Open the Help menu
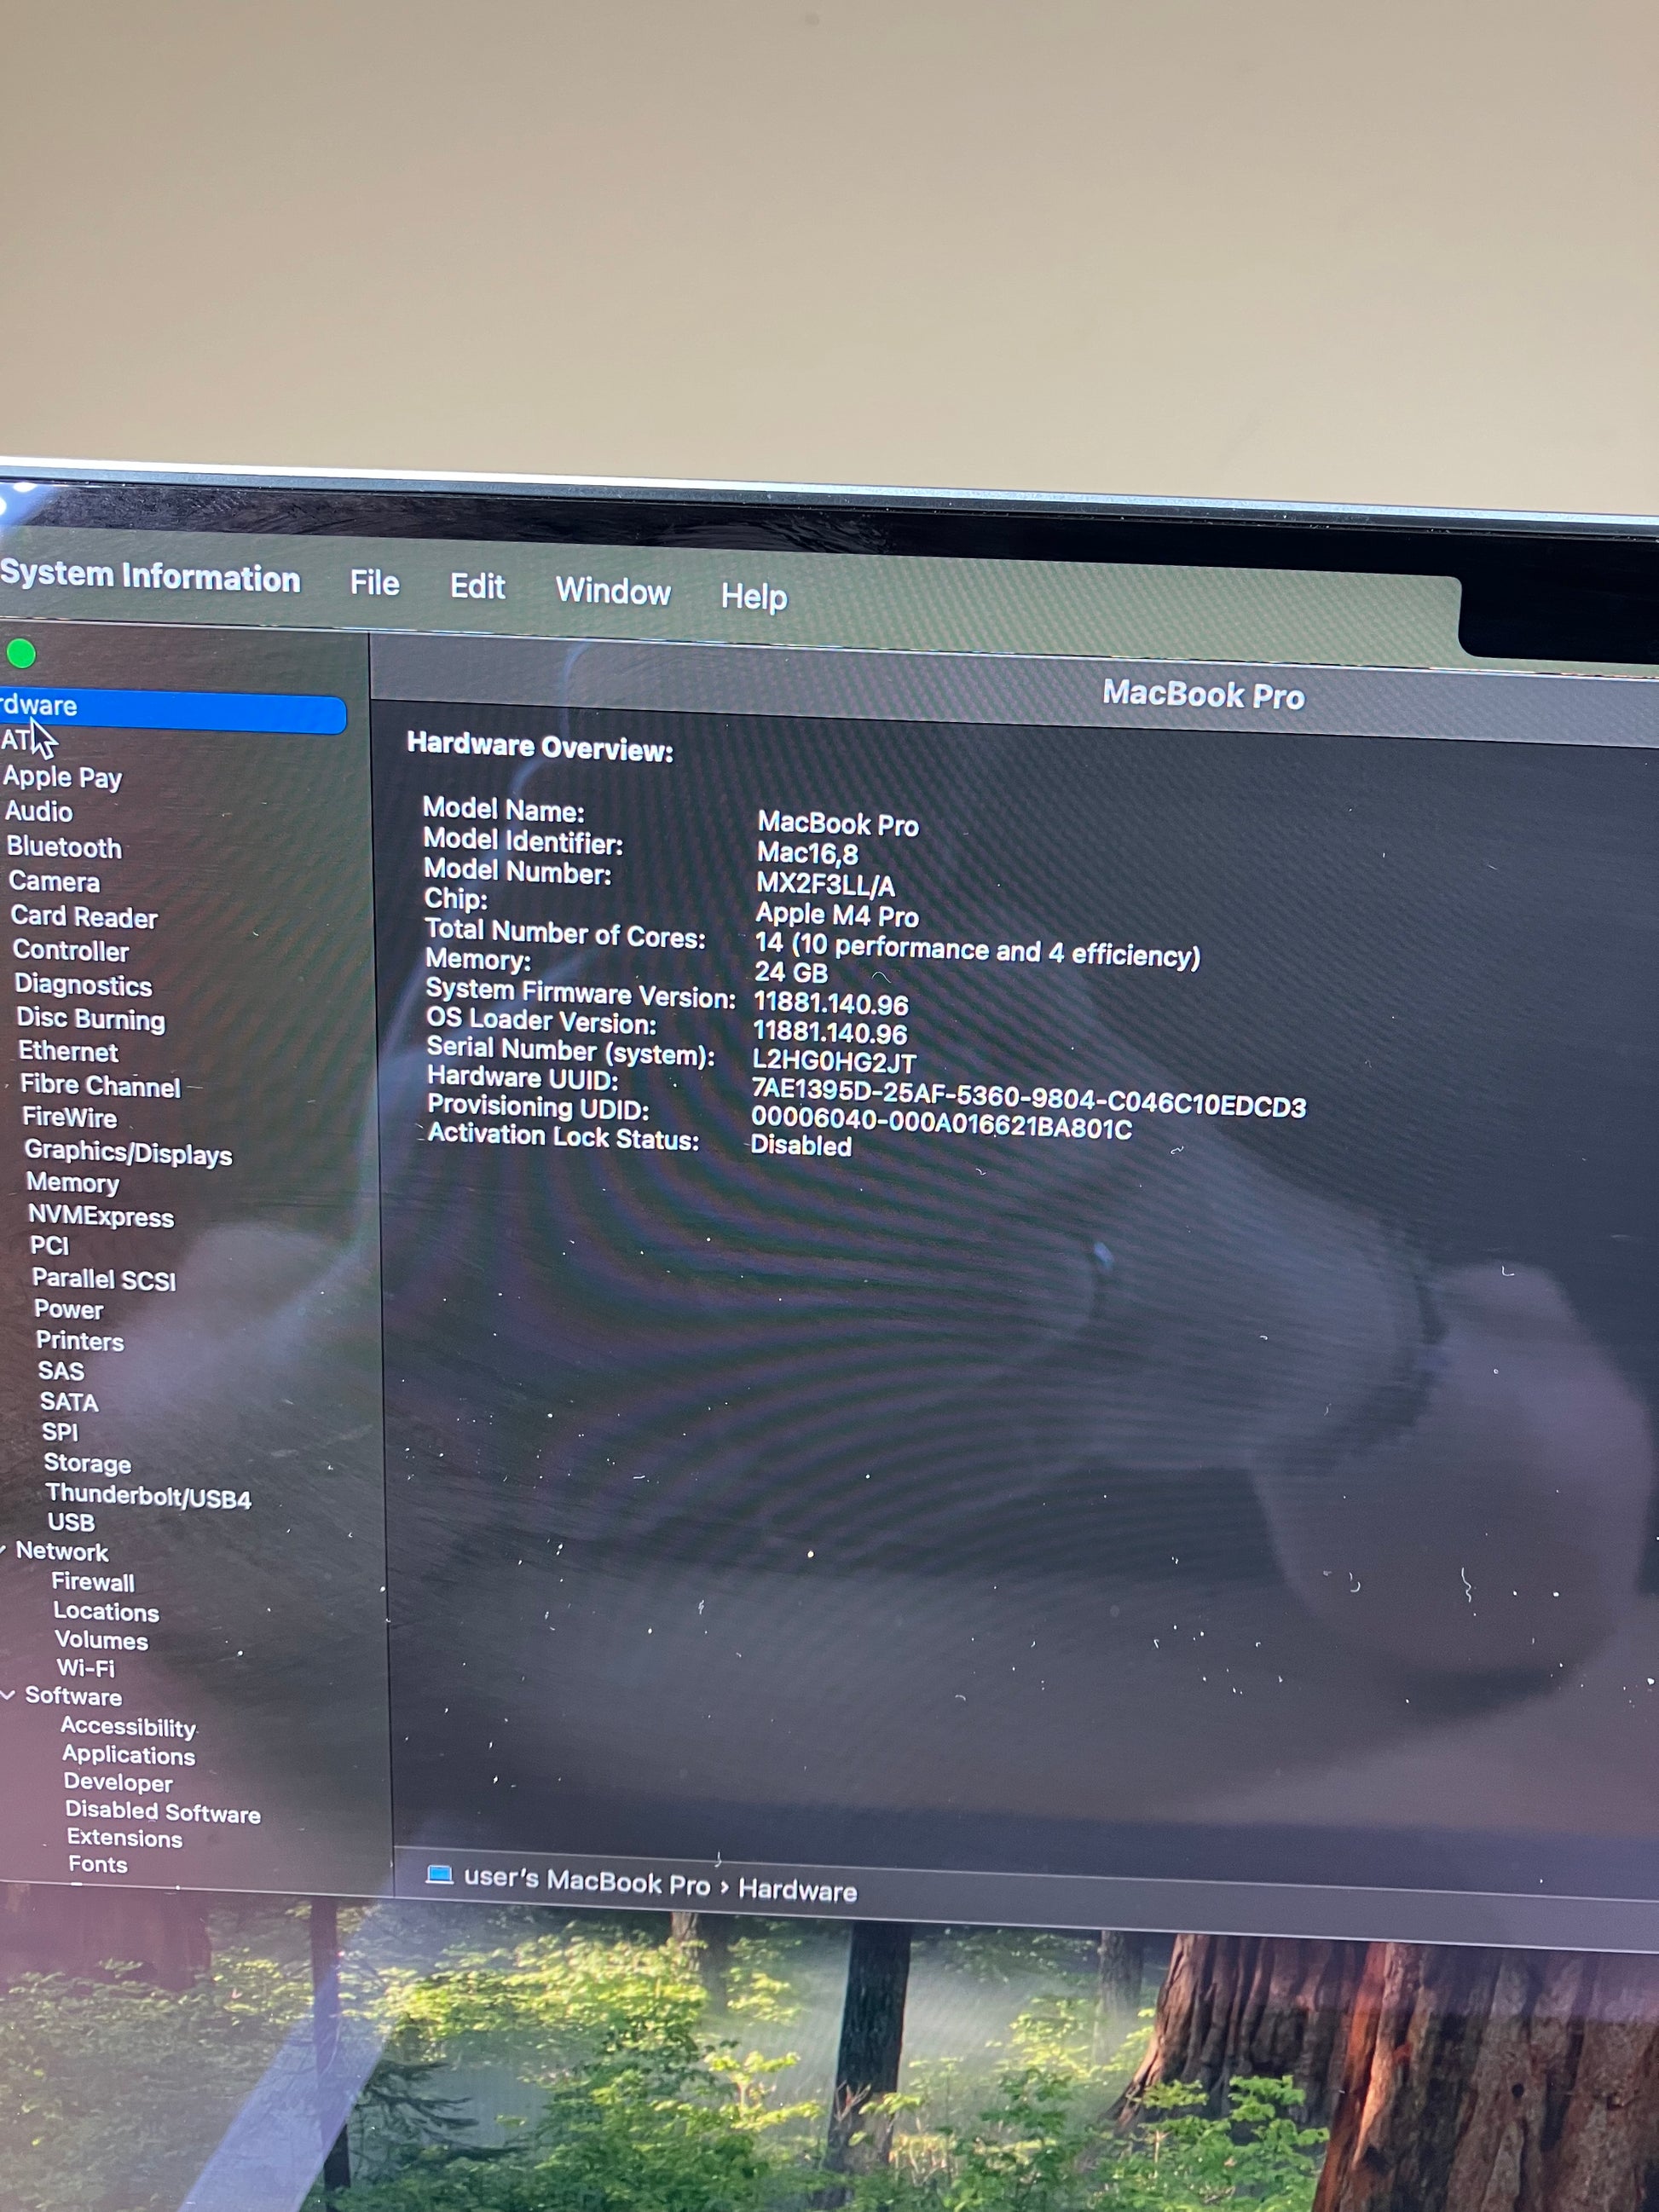Screen dimensions: 1659x2212 tap(754, 596)
